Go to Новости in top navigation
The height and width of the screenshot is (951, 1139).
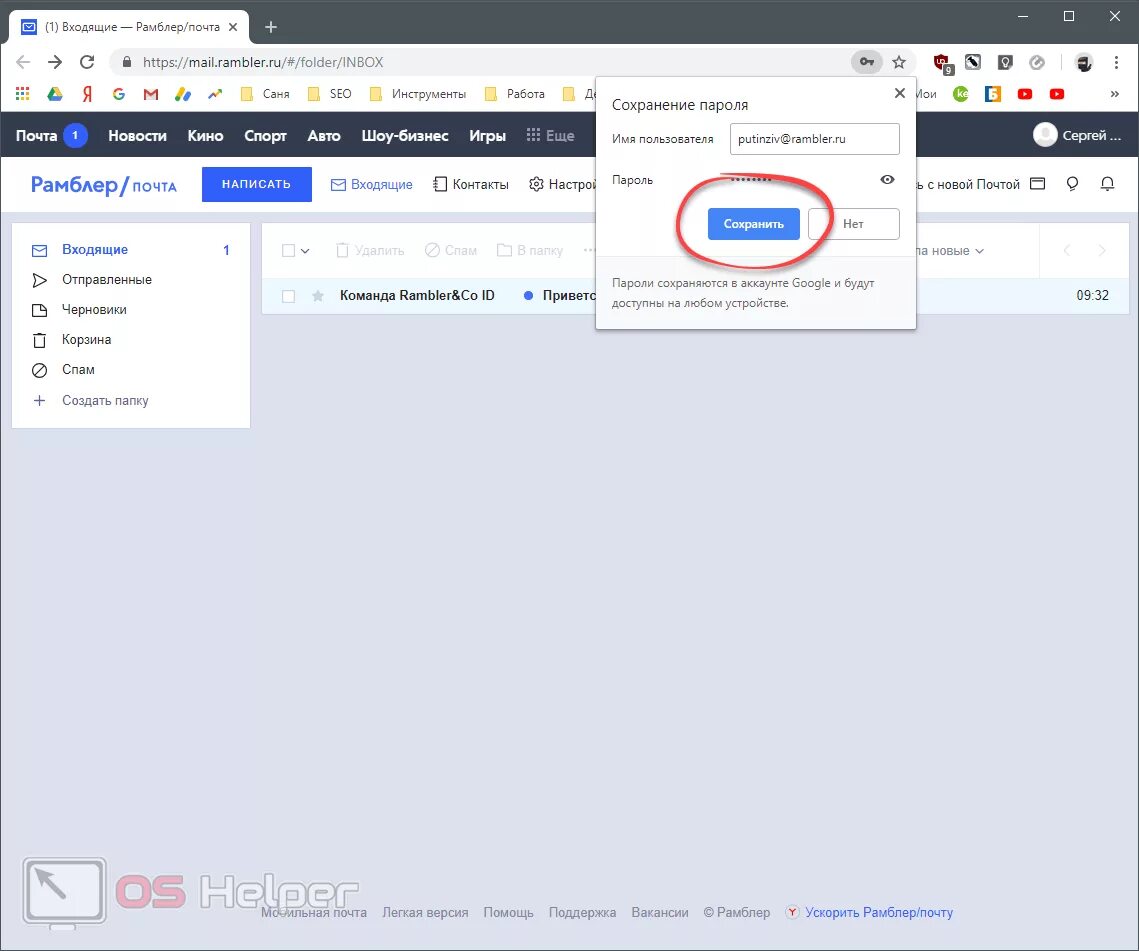tap(137, 135)
